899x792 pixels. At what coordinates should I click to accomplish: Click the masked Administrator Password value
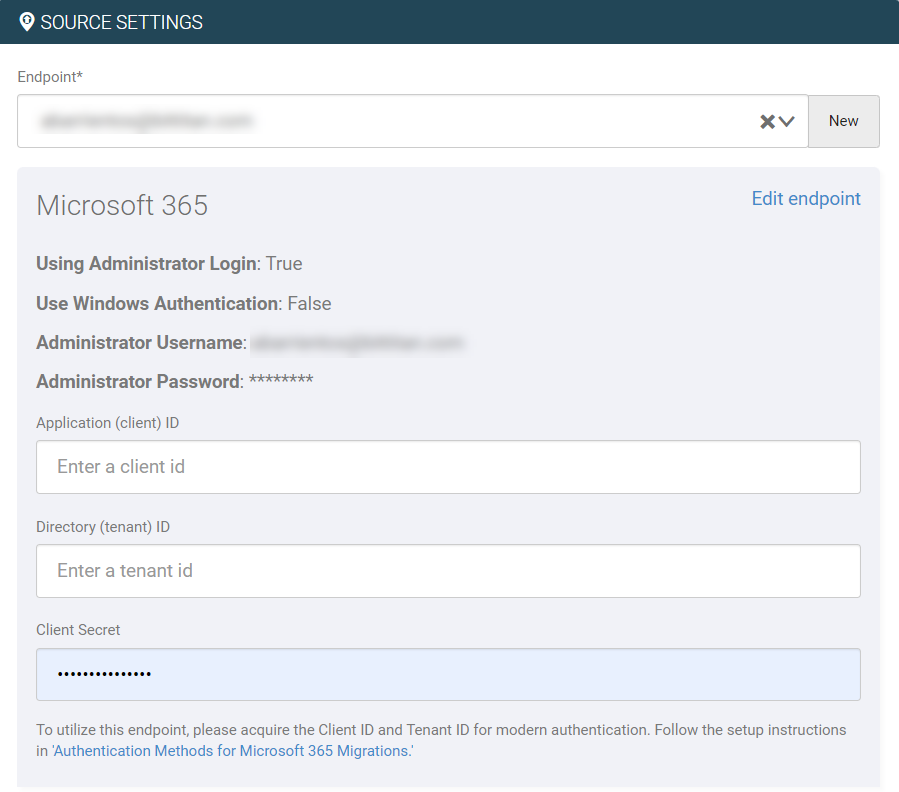tap(282, 381)
